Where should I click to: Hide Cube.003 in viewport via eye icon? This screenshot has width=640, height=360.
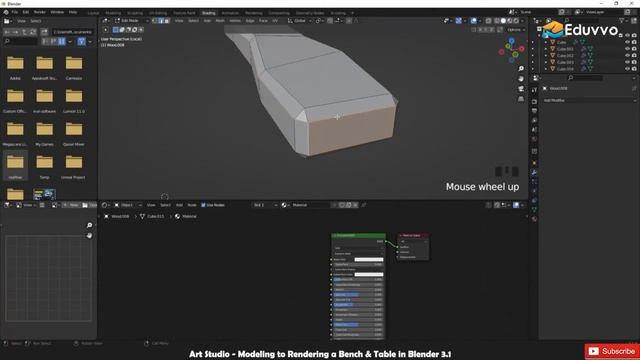click(627, 62)
